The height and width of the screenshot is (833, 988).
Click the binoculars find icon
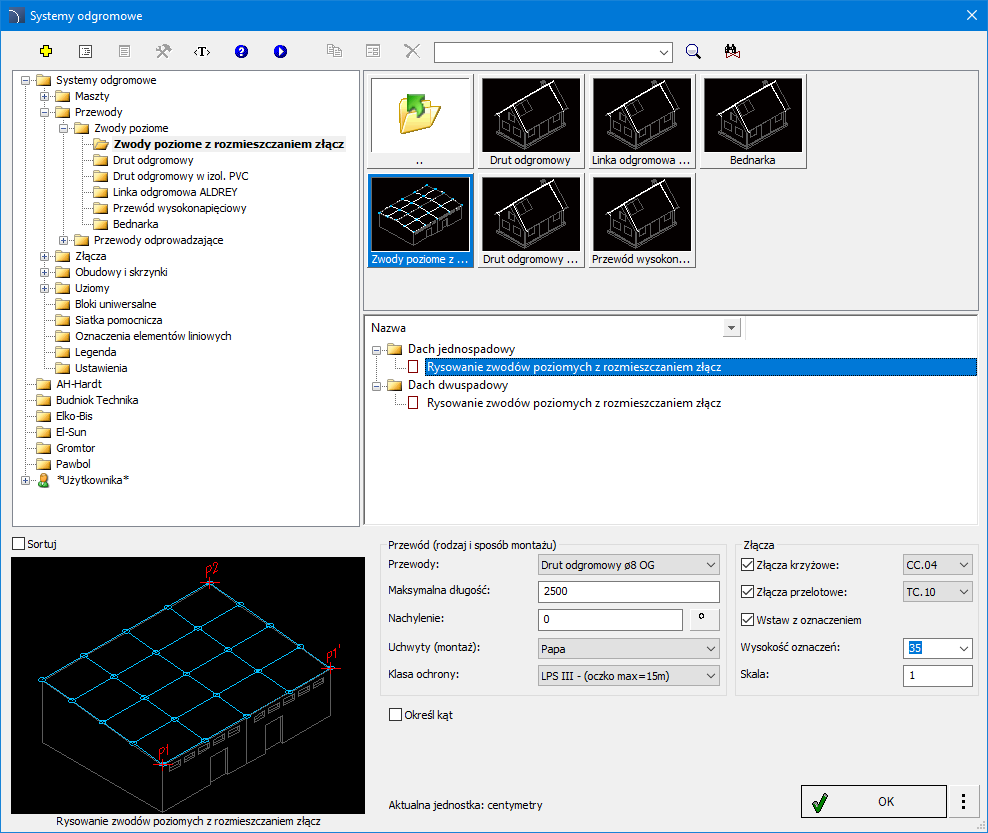click(731, 51)
